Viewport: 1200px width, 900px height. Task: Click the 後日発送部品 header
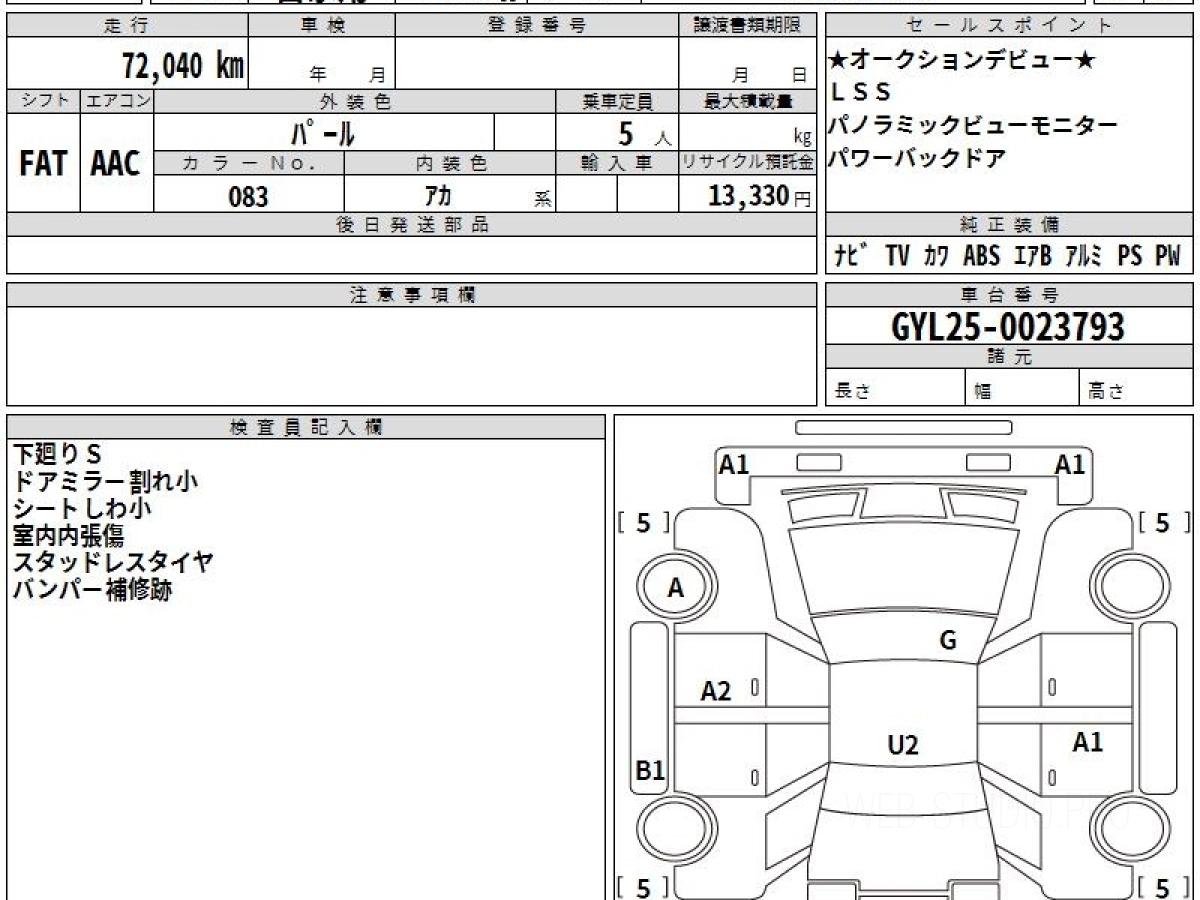412,225
